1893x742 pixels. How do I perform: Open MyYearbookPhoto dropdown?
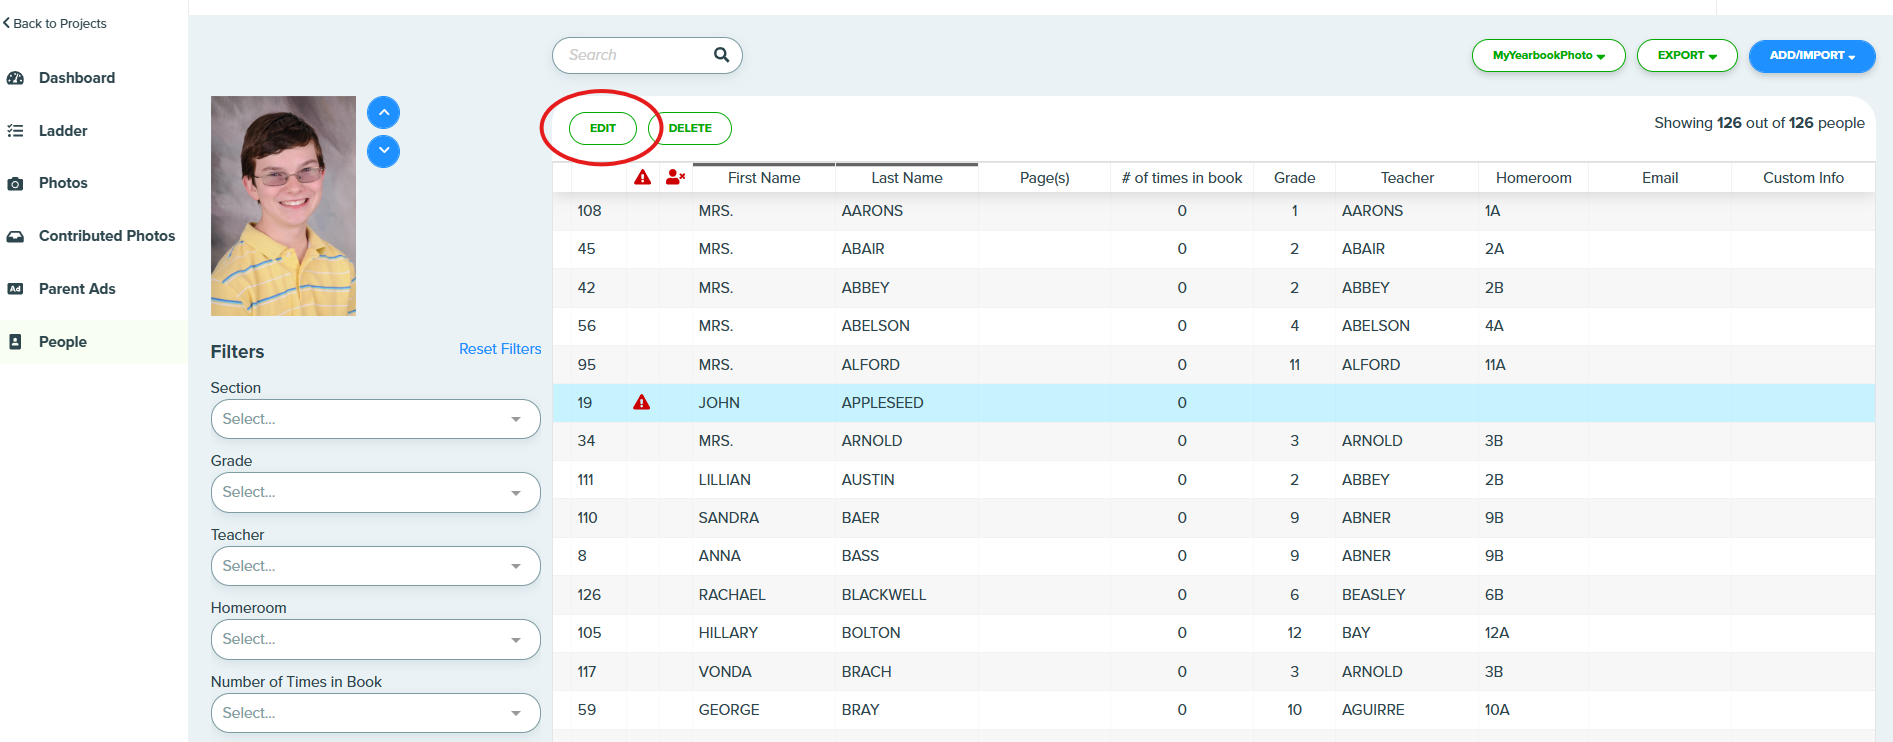click(x=1548, y=56)
